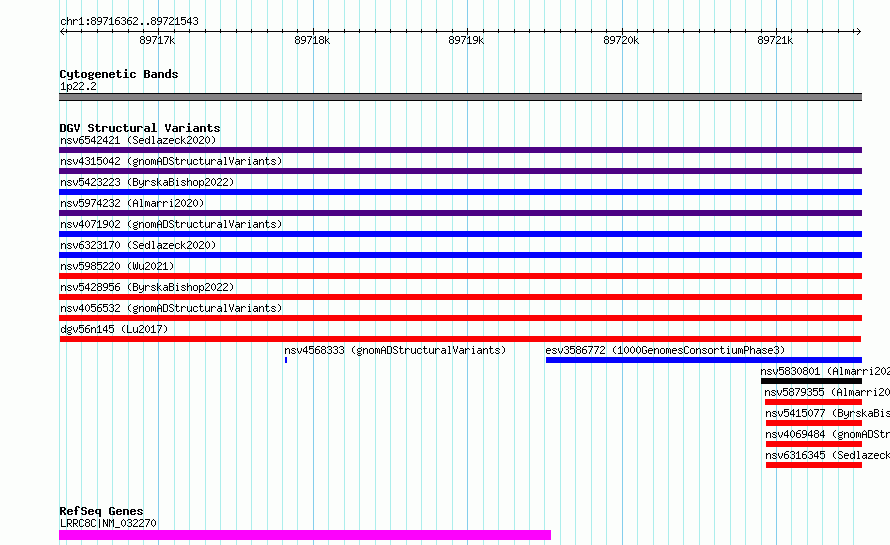This screenshot has height=545, width=890.
Task: Click the ruler's right arrow end
Action: pos(858,31)
